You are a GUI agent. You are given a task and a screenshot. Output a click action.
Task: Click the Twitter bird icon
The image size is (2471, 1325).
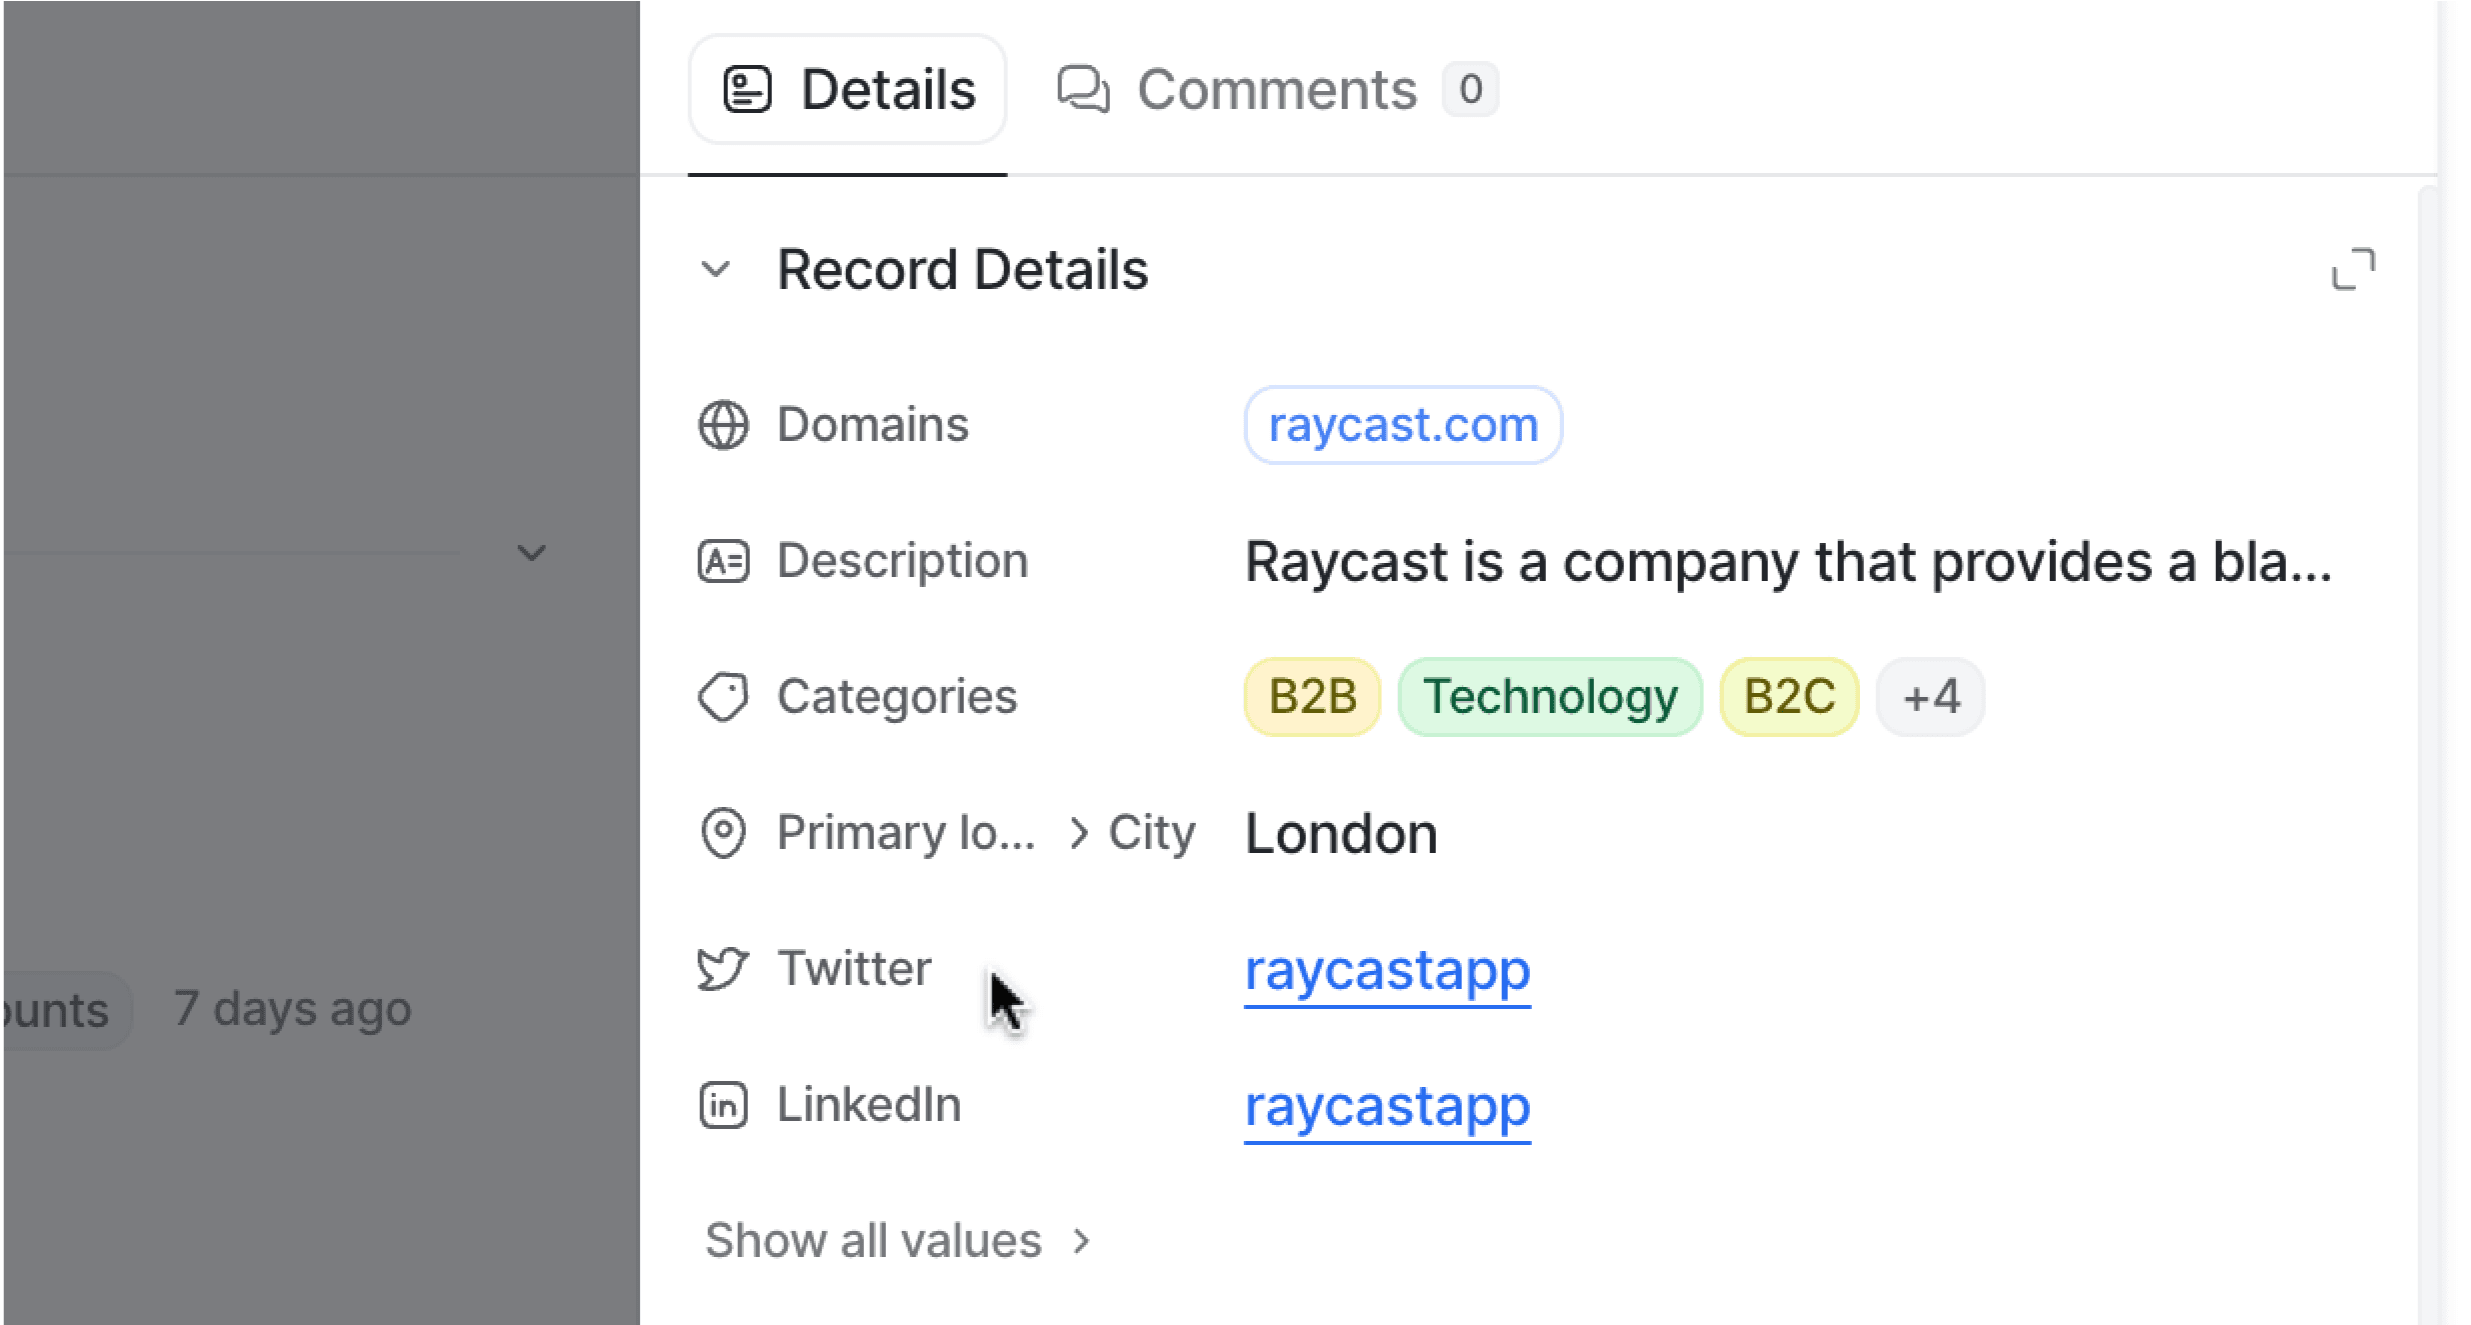pyautogui.click(x=723, y=969)
